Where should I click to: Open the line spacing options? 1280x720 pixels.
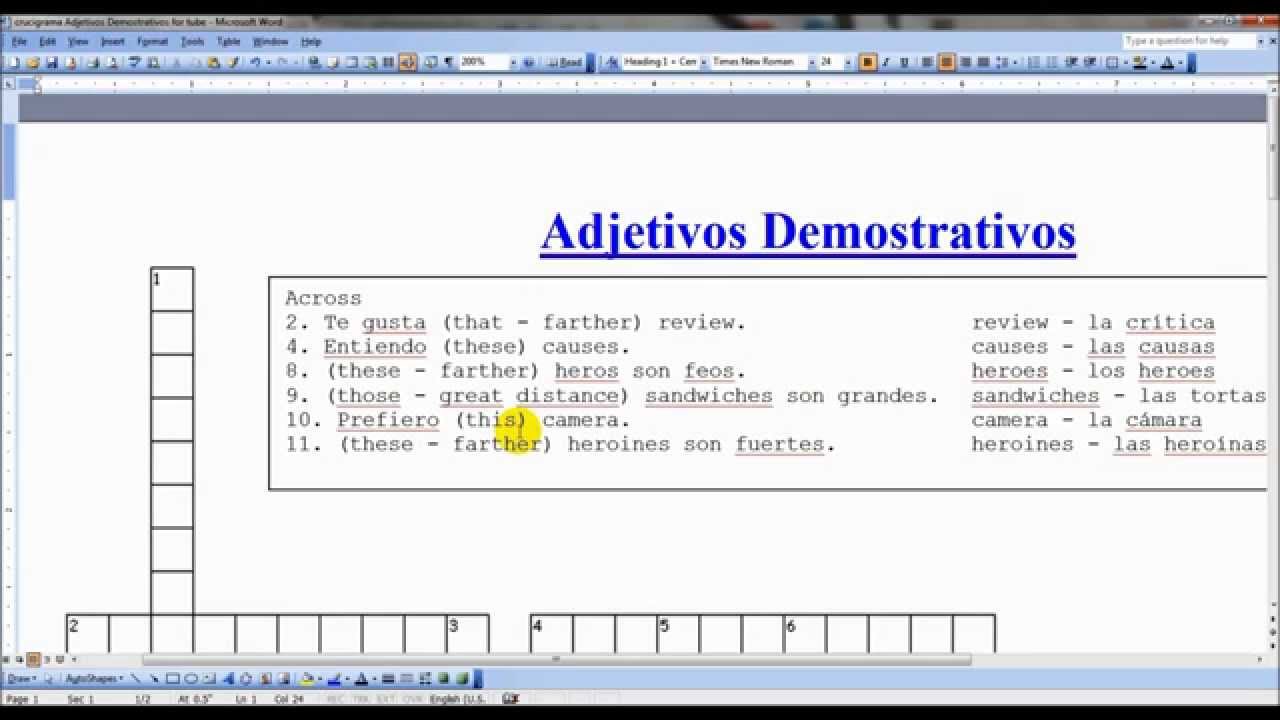pos(1003,62)
